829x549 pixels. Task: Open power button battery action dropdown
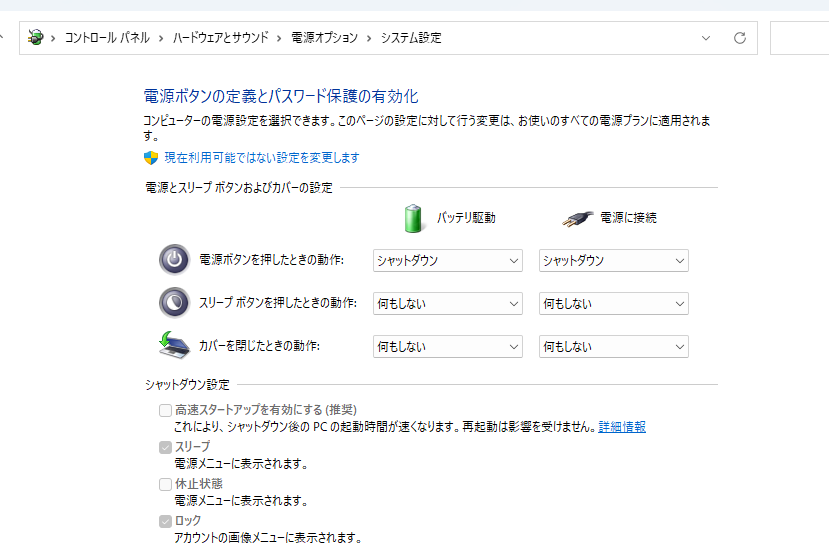tap(448, 261)
